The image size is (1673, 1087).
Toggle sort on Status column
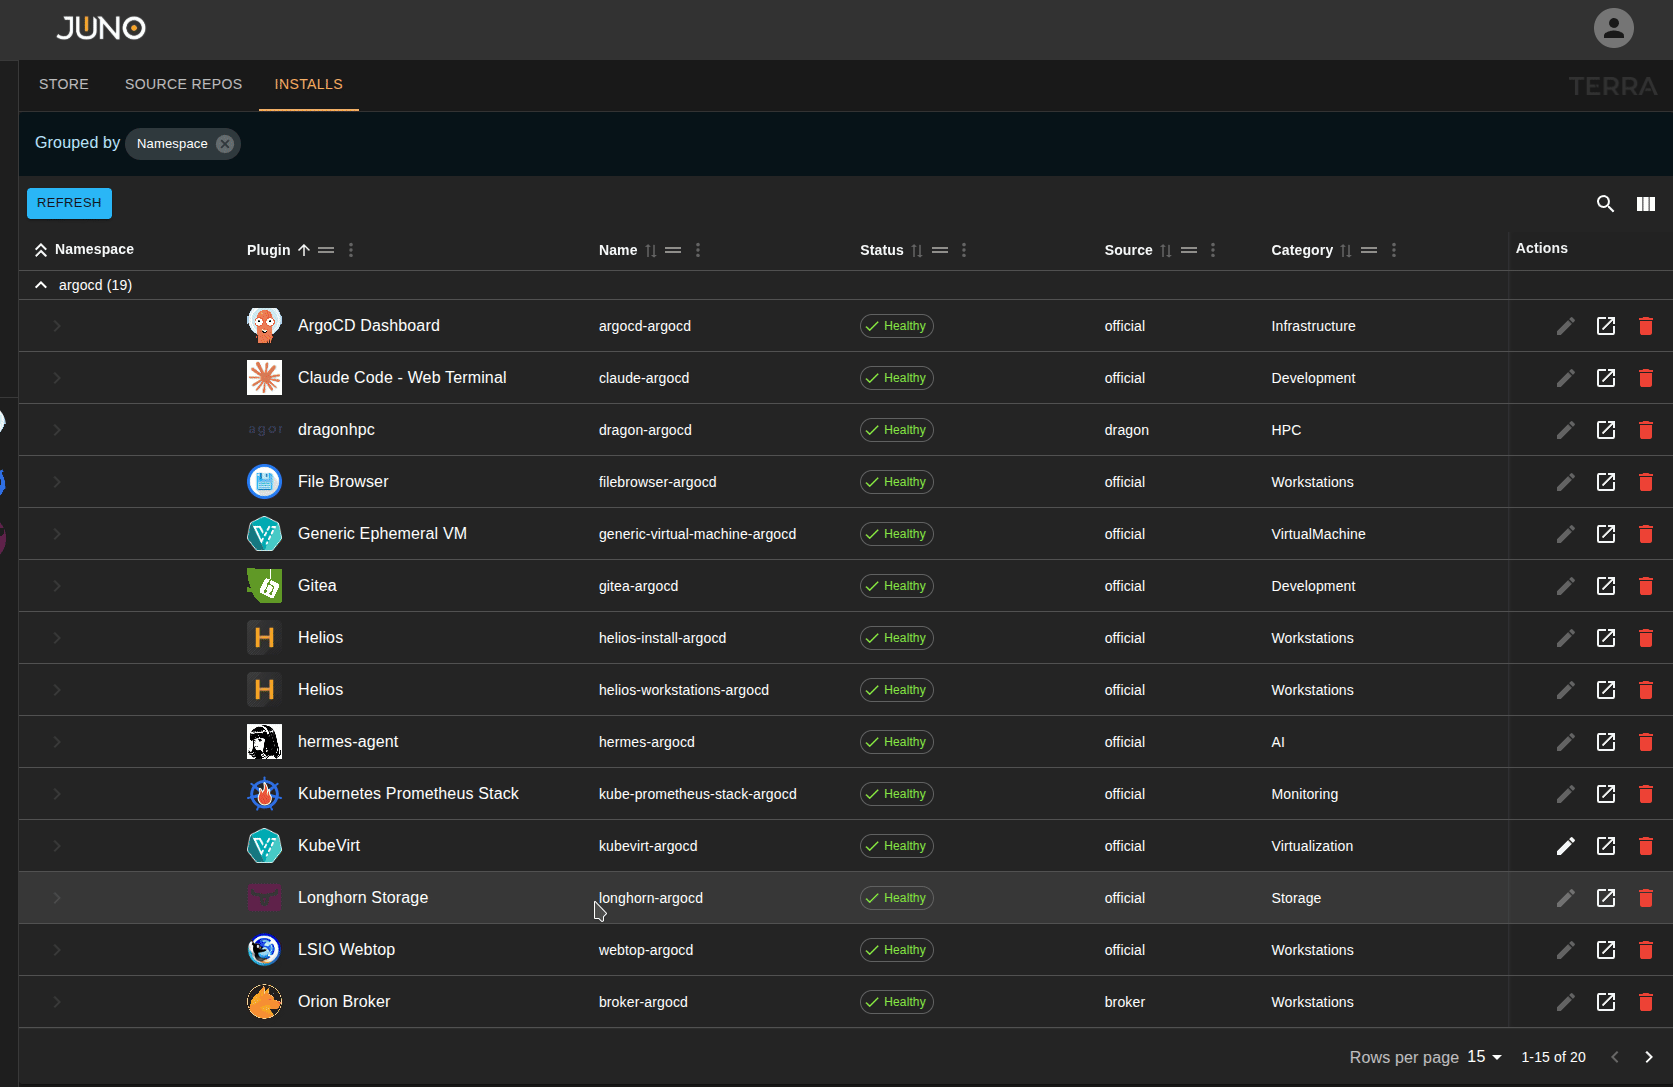917,250
